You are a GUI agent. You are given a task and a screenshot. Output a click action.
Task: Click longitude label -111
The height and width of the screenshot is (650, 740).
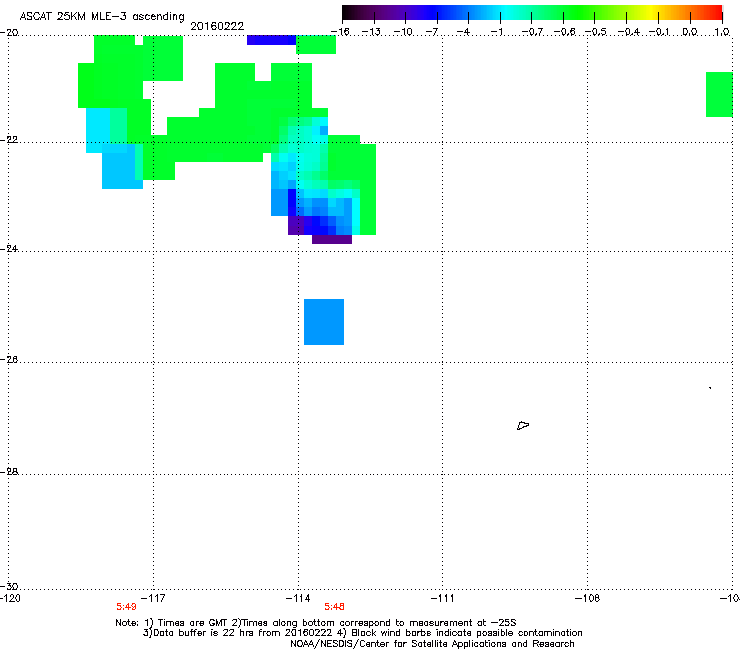pyautogui.click(x=443, y=598)
